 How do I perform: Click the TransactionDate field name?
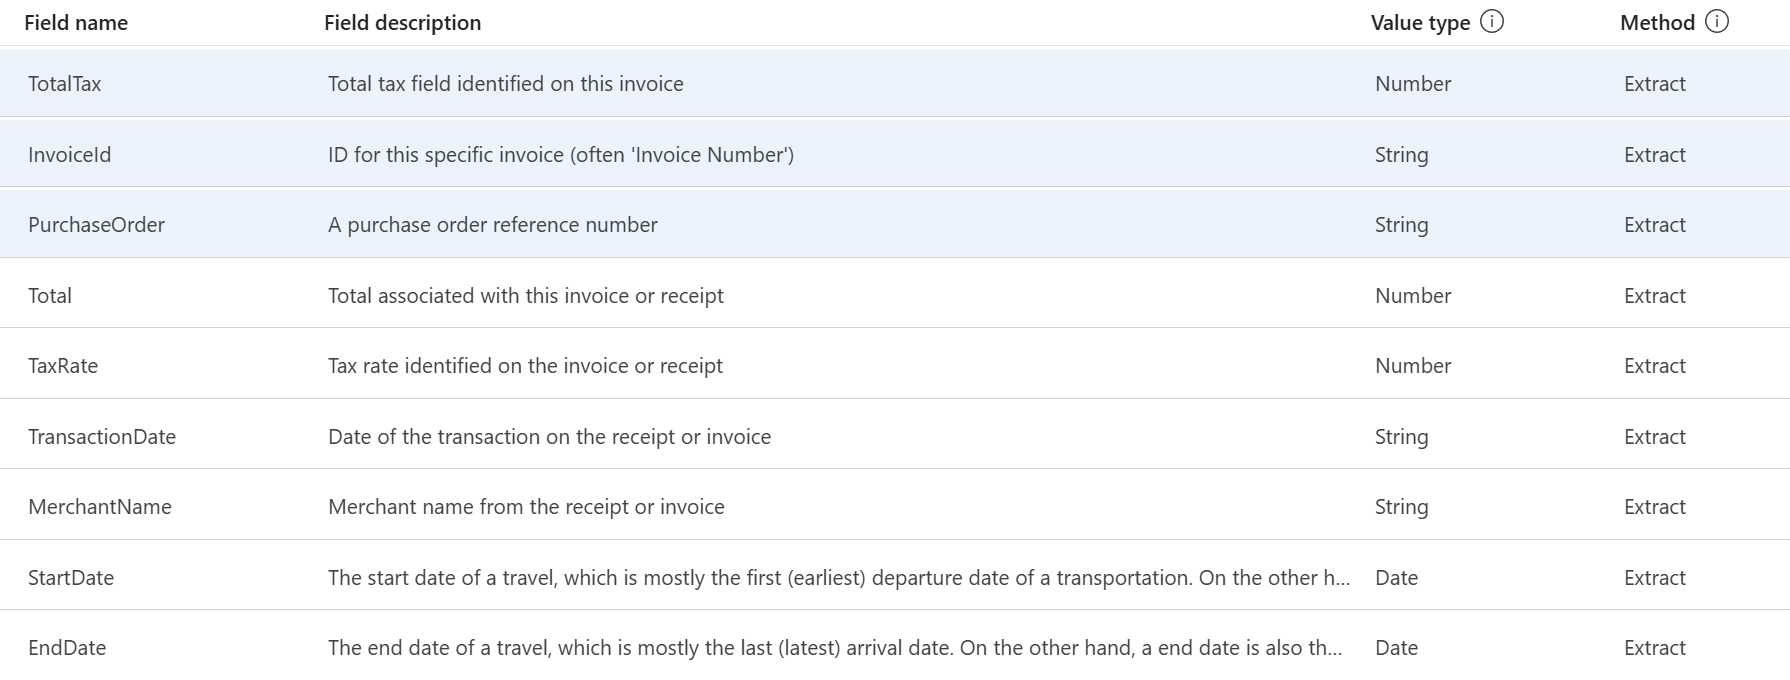tap(102, 437)
